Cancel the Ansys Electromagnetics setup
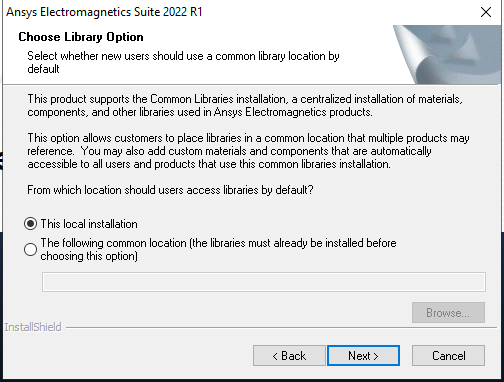Image resolution: width=504 pixels, height=382 pixels. point(448,356)
